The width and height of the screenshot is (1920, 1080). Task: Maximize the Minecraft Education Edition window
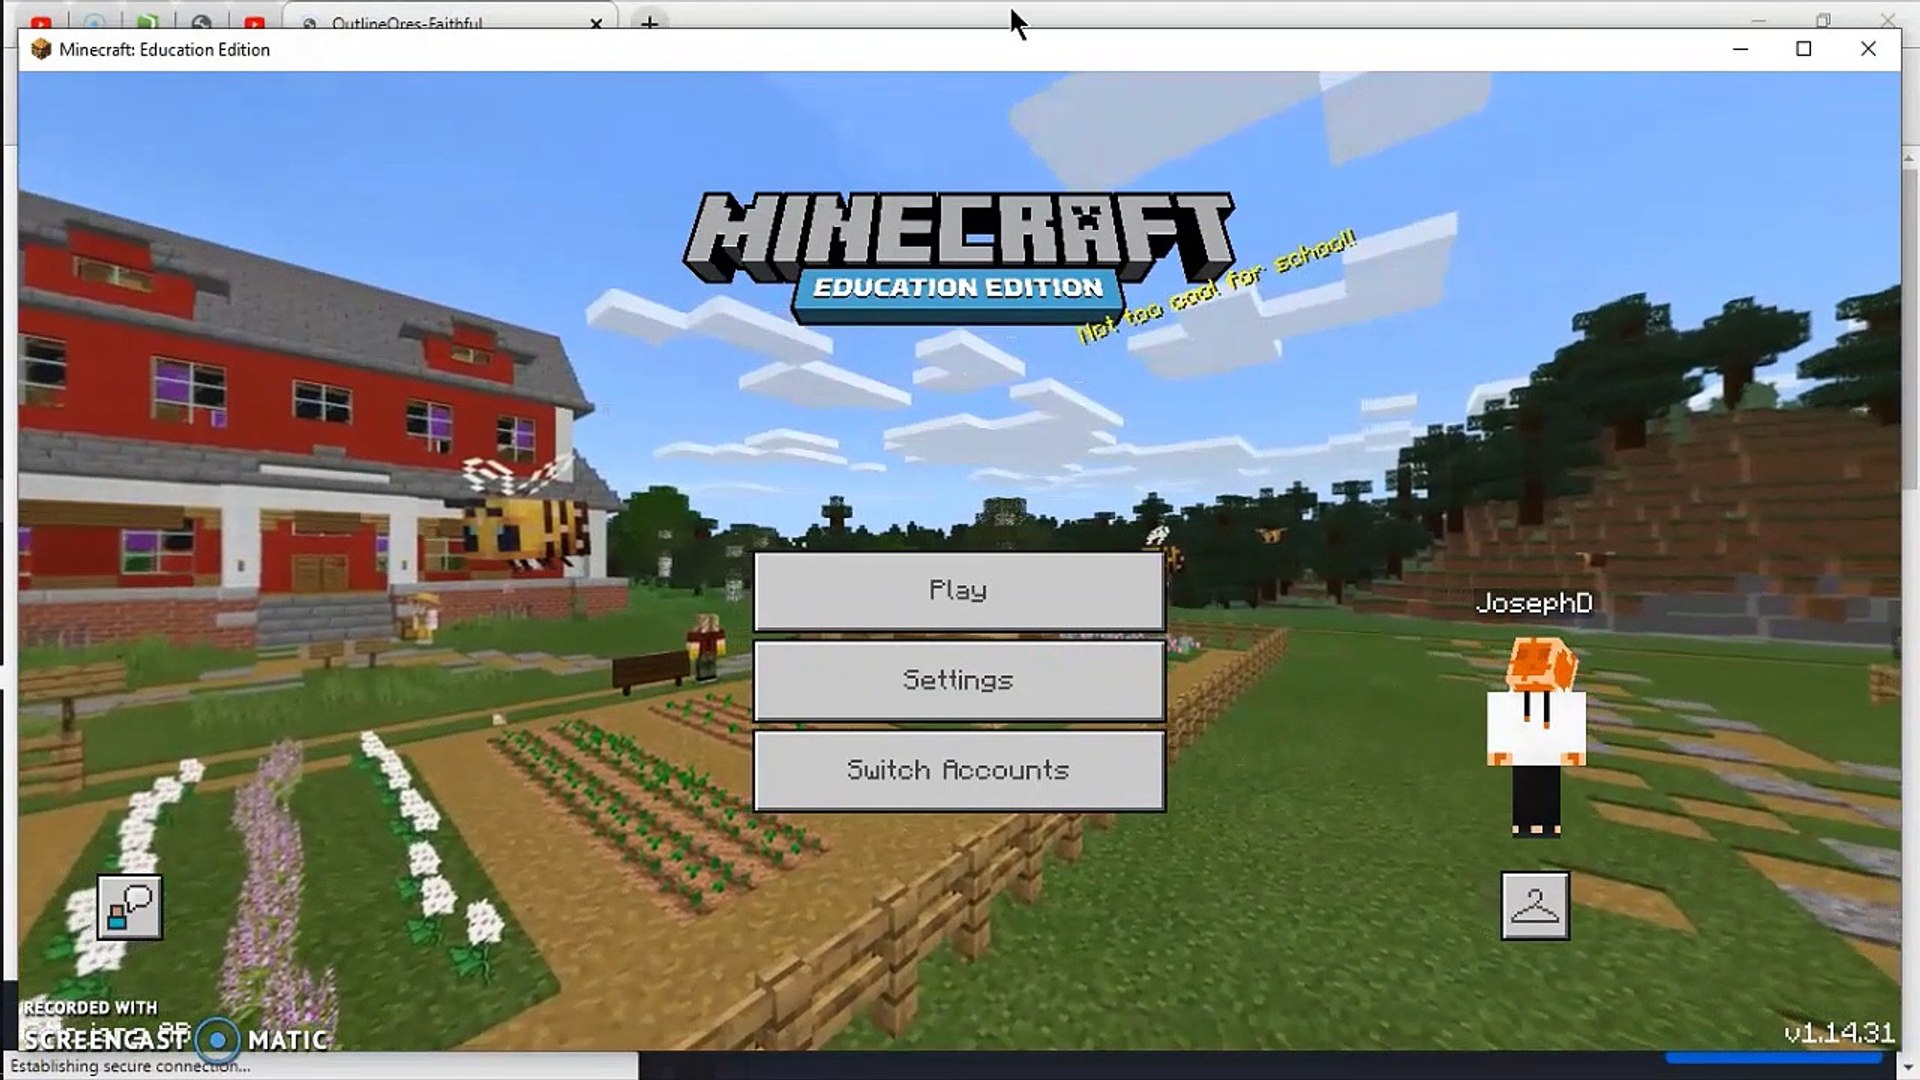pyautogui.click(x=1804, y=49)
